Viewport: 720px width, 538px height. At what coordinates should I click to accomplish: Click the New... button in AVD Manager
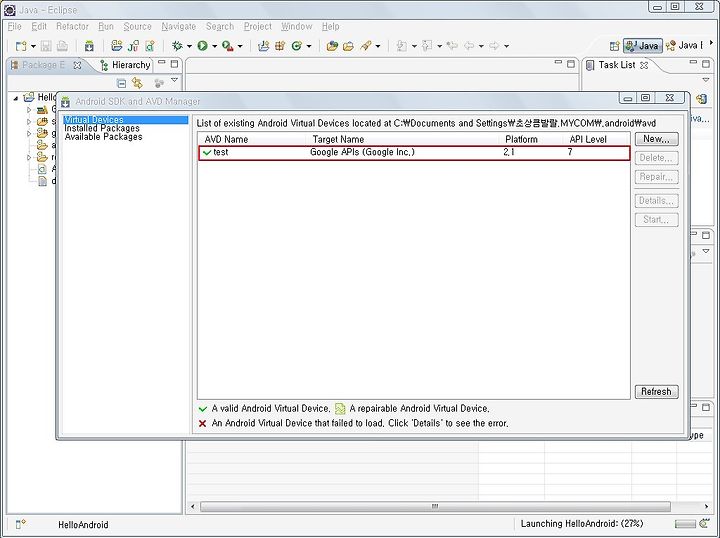[x=656, y=139]
